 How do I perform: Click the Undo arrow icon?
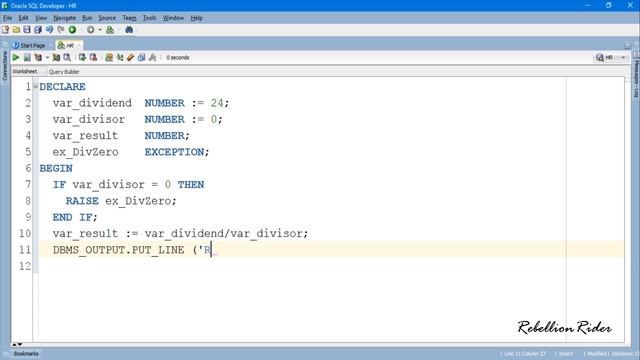coord(49,29)
